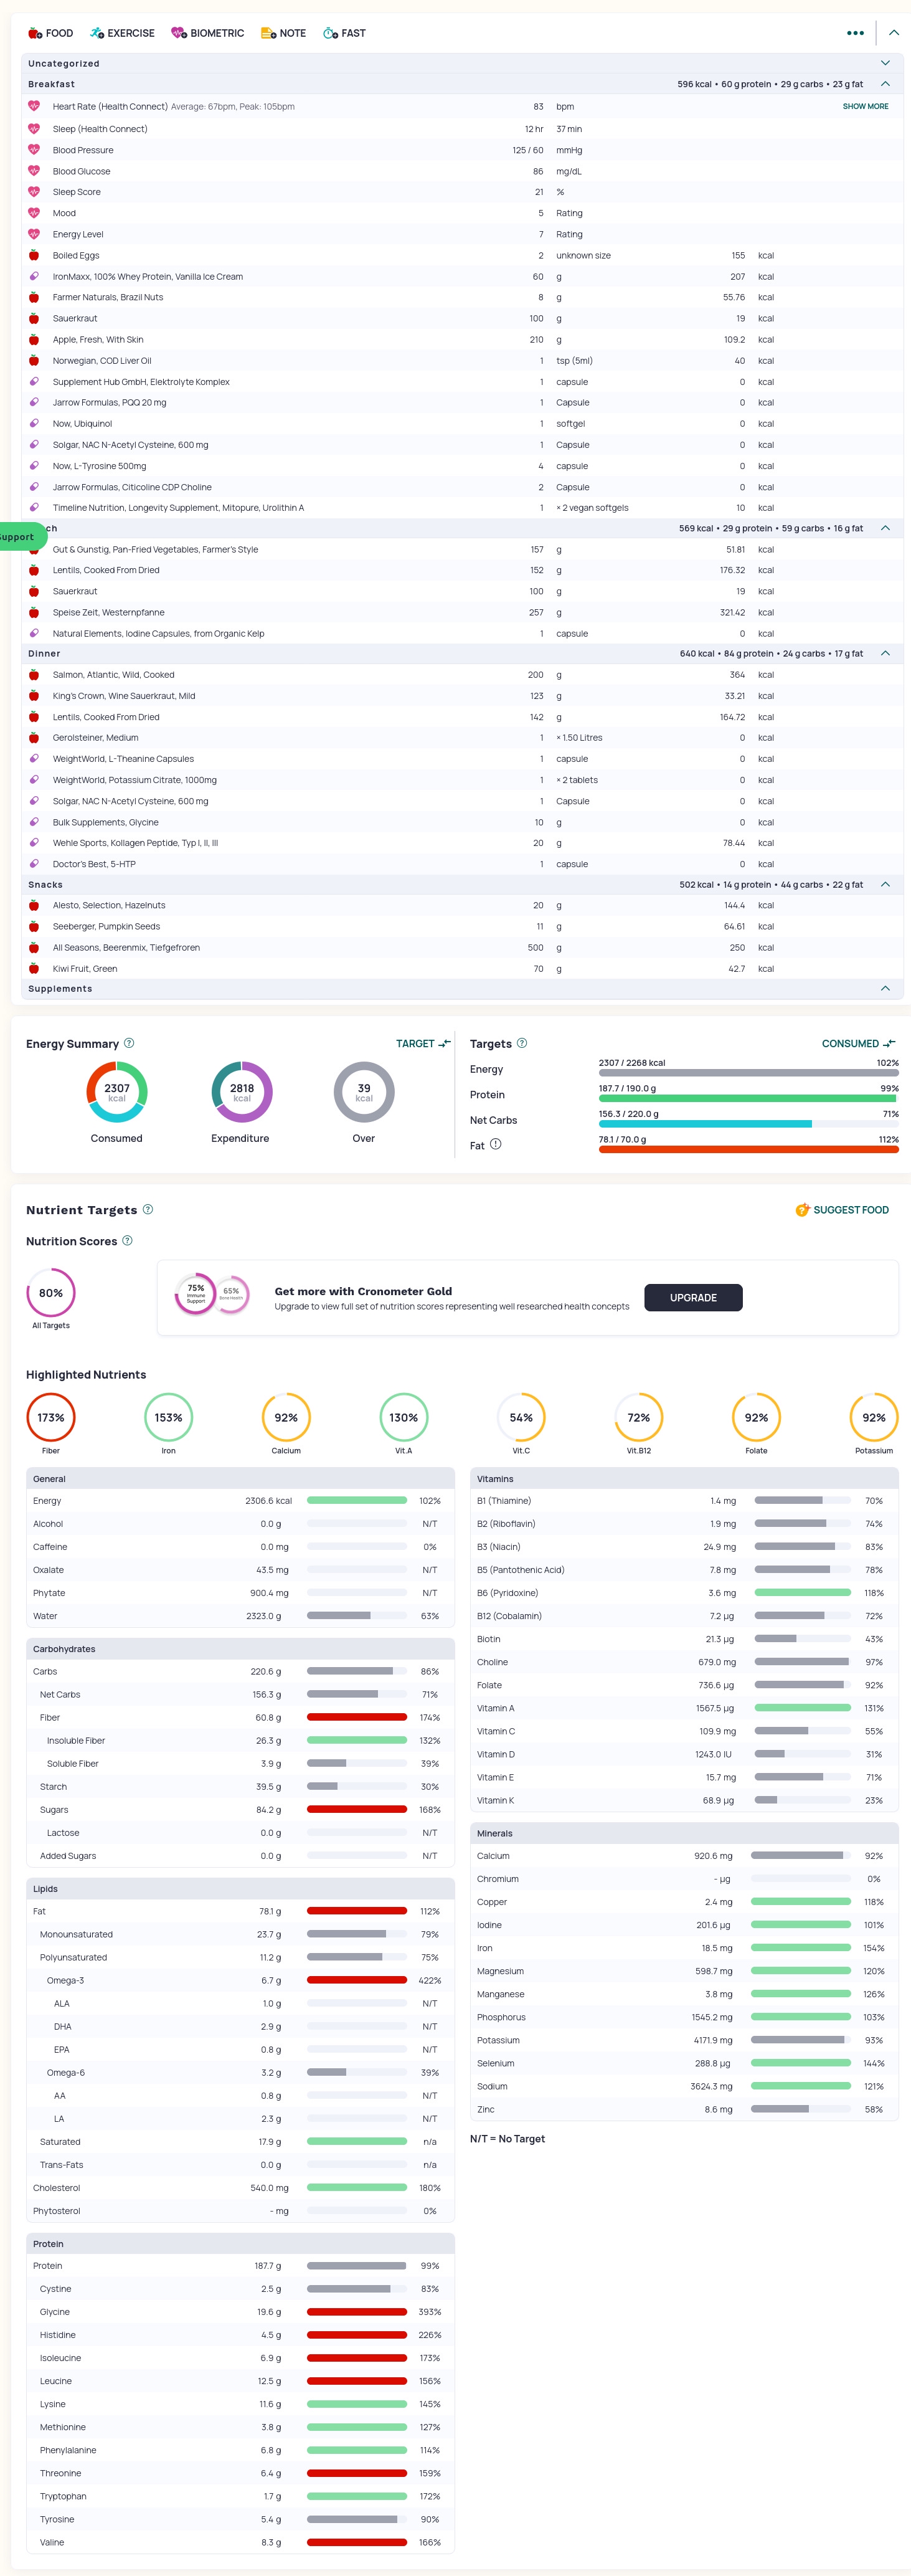Image resolution: width=911 pixels, height=2576 pixels.
Task: Open Targets help question icon
Action: tap(522, 1043)
